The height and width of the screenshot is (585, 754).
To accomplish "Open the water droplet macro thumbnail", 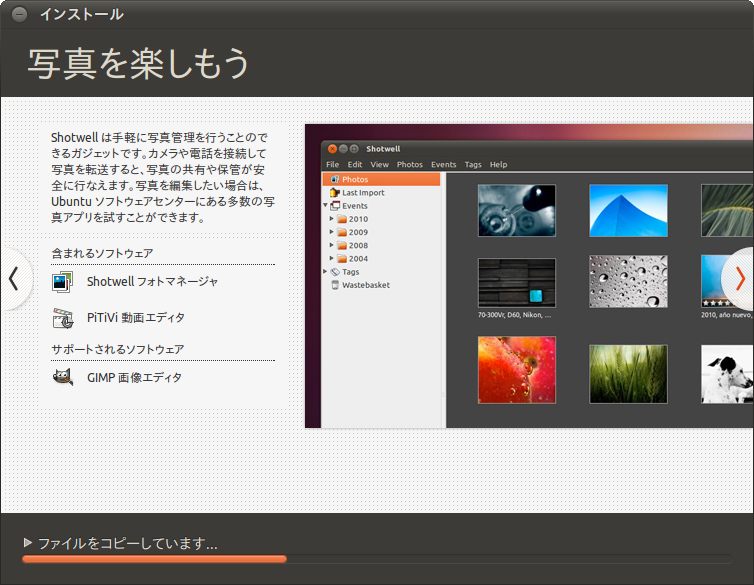I will [517, 211].
